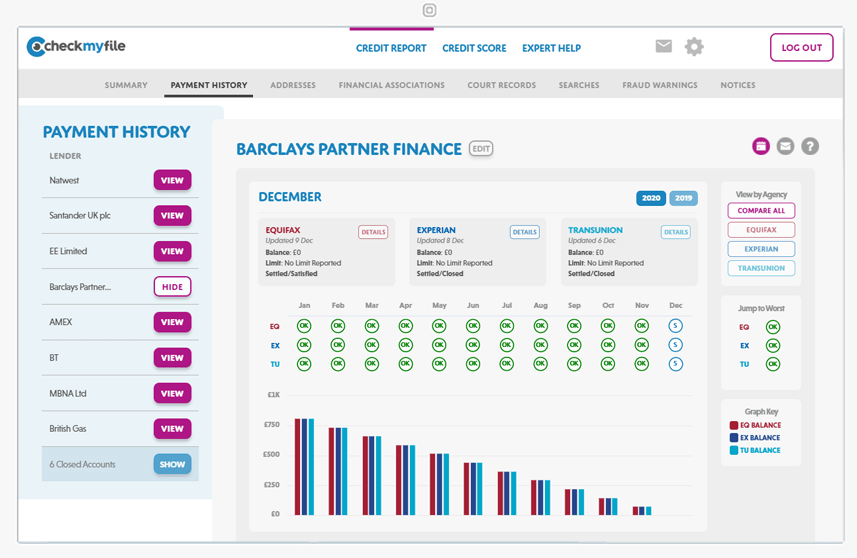Edit the Barclays Partner Finance name
The height and width of the screenshot is (558, 857).
[x=481, y=149]
